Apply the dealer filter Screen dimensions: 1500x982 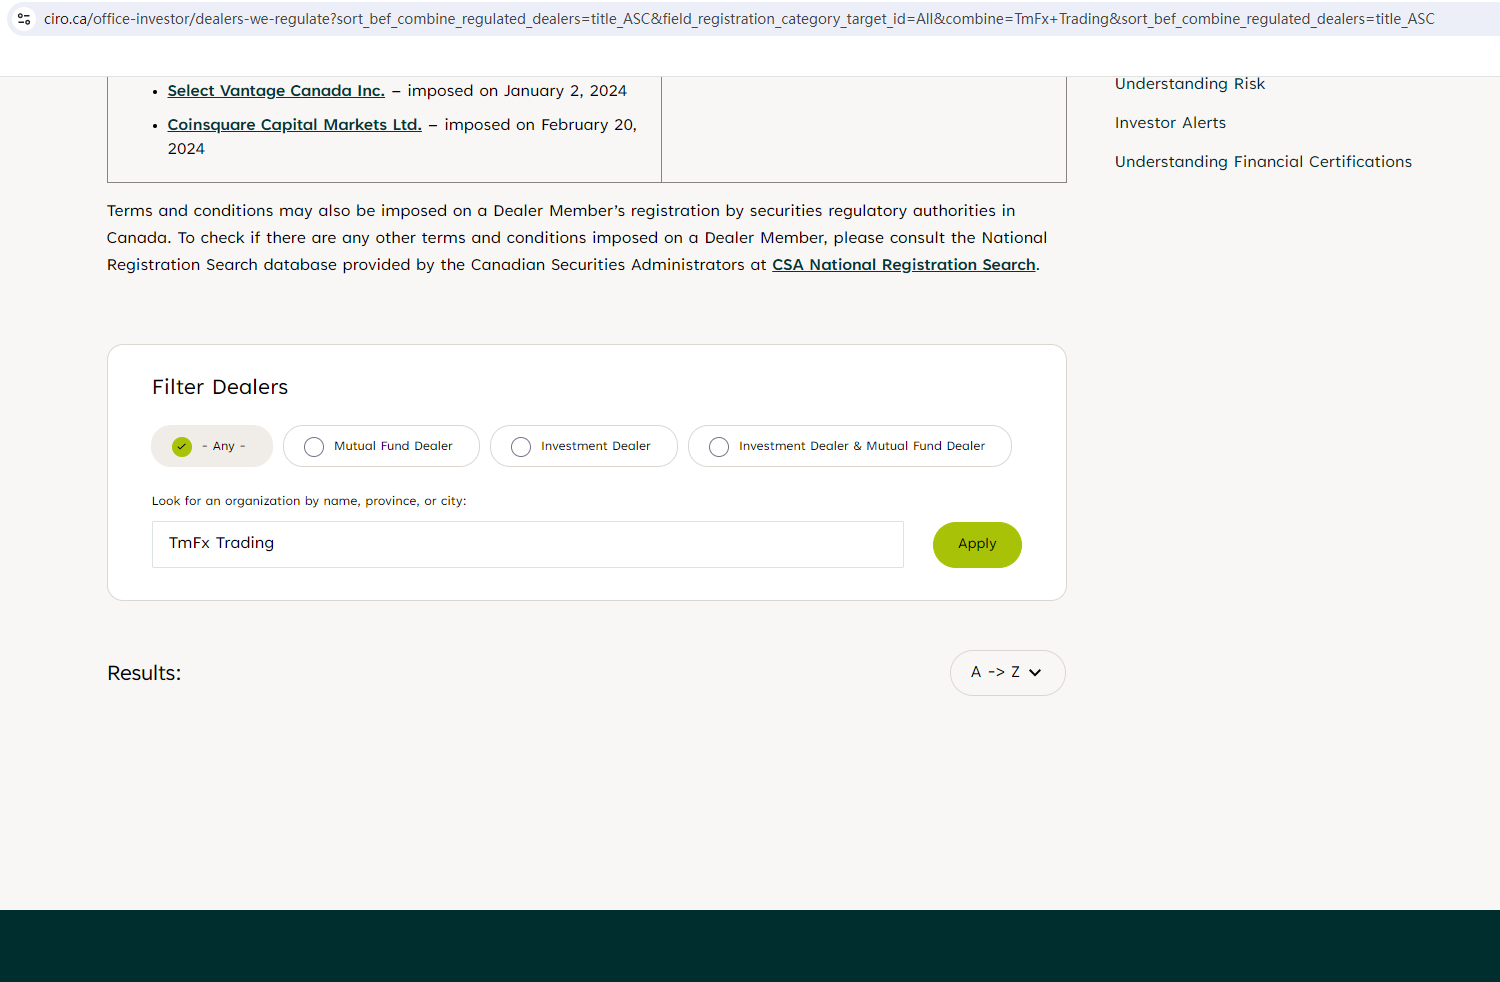[x=977, y=545]
